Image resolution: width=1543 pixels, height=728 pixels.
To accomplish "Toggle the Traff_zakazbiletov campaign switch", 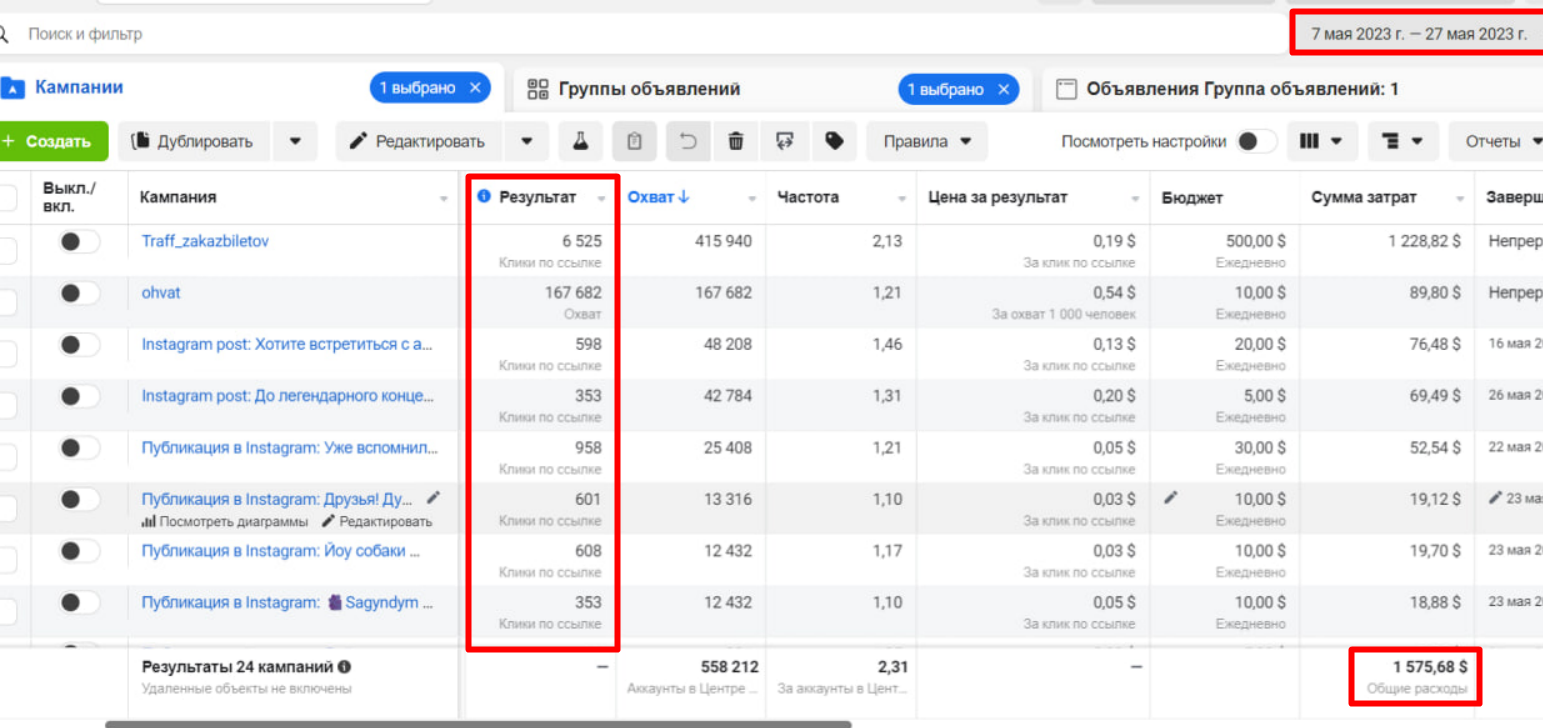I will pyautogui.click(x=78, y=242).
